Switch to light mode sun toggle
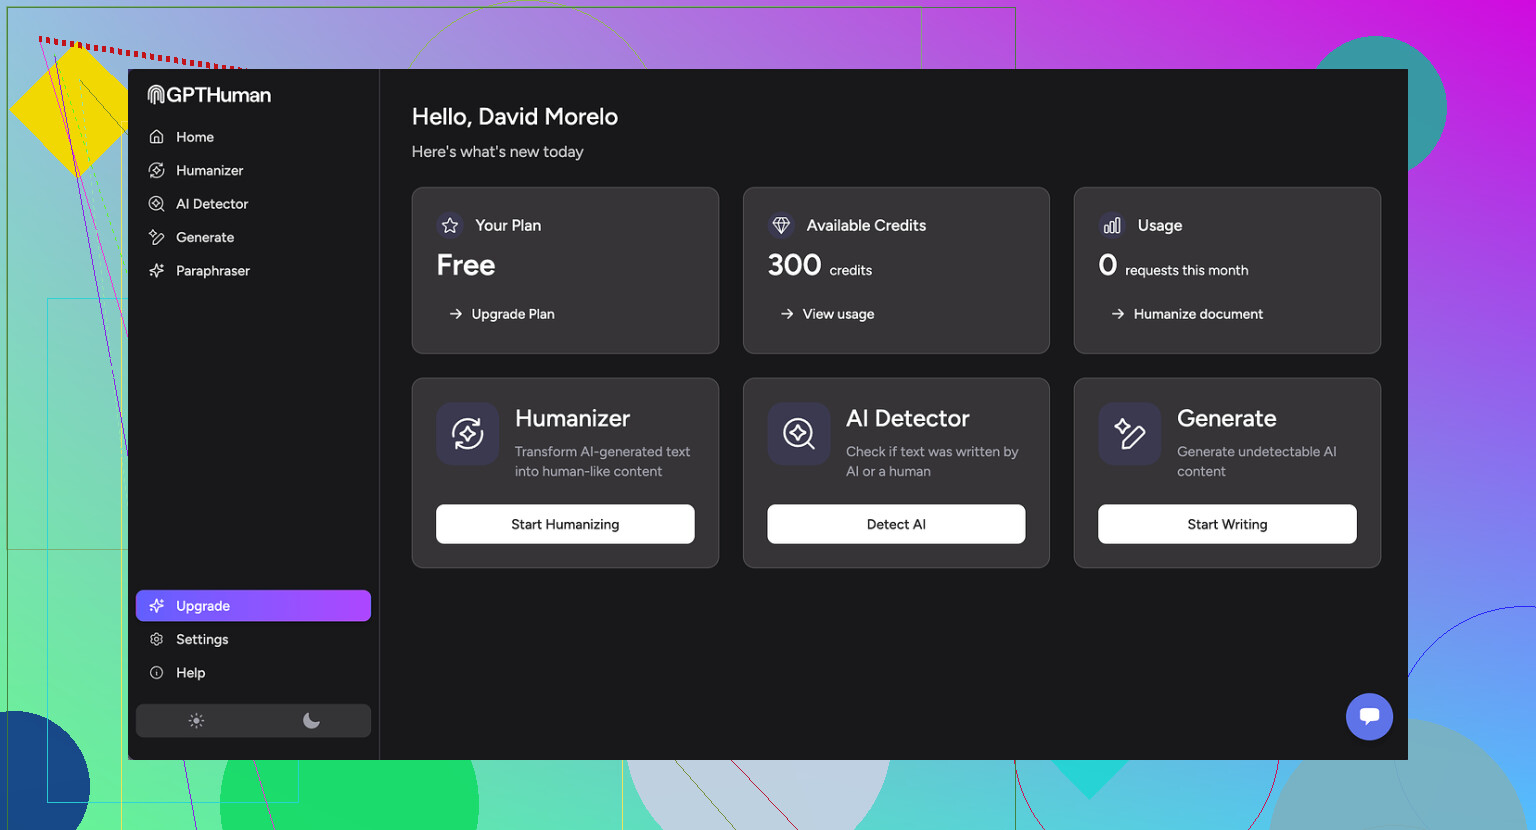This screenshot has height=830, width=1536. click(x=196, y=721)
